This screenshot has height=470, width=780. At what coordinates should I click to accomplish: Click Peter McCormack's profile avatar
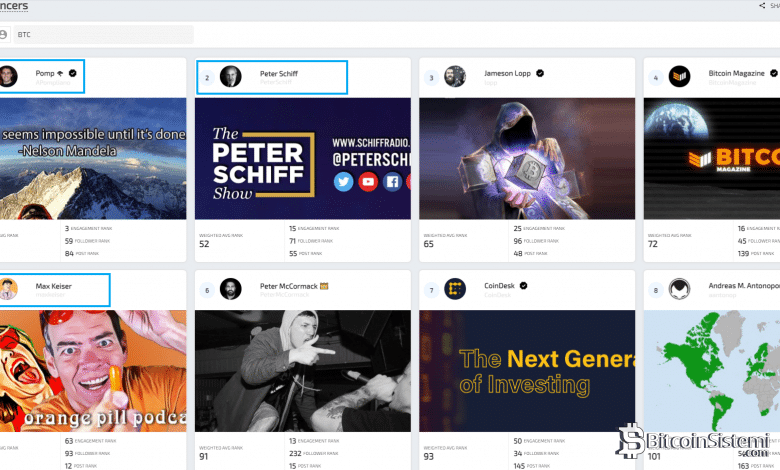231,289
